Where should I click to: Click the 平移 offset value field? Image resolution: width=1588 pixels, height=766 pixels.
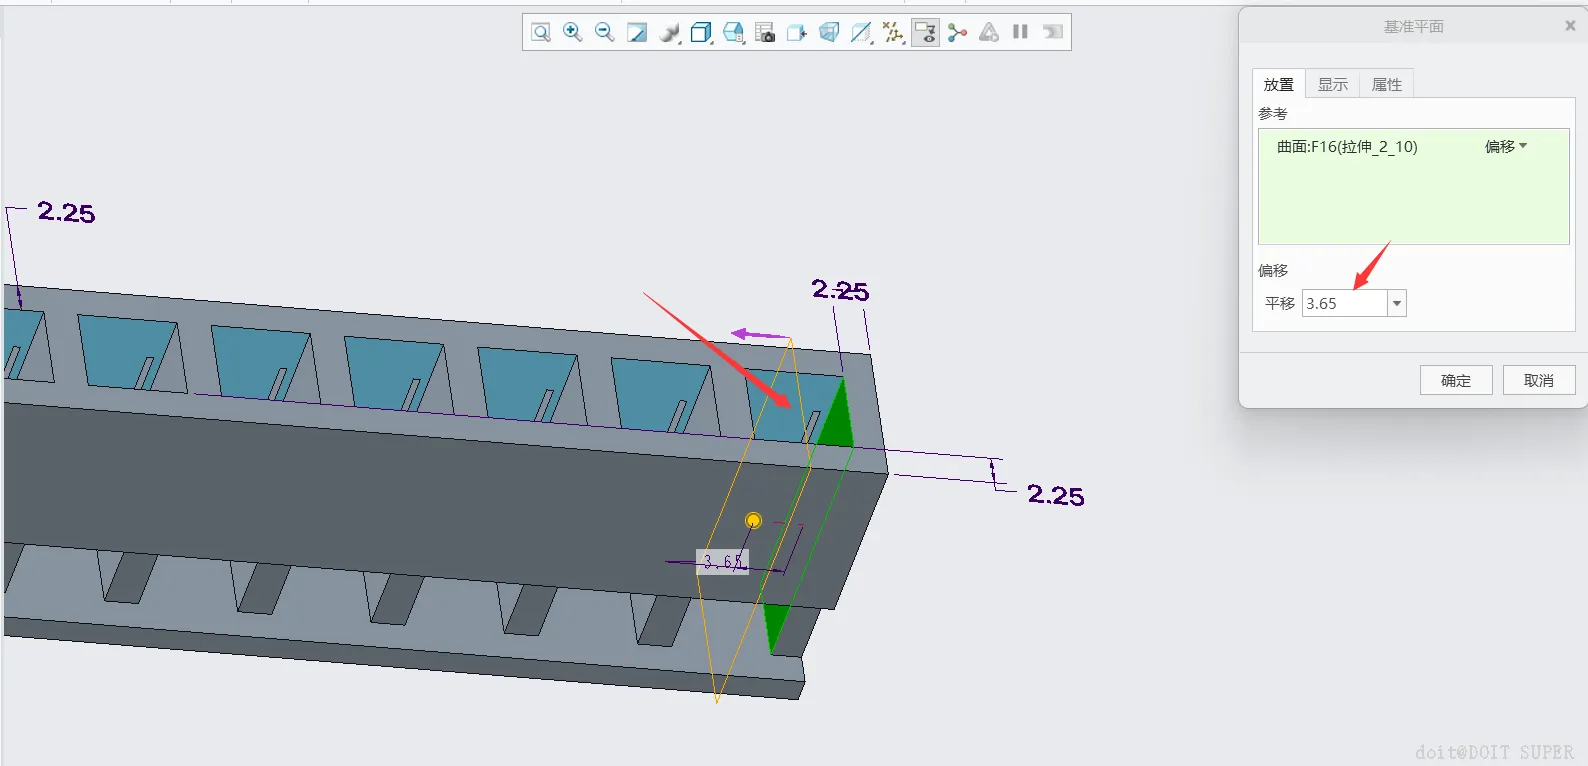coord(1344,303)
